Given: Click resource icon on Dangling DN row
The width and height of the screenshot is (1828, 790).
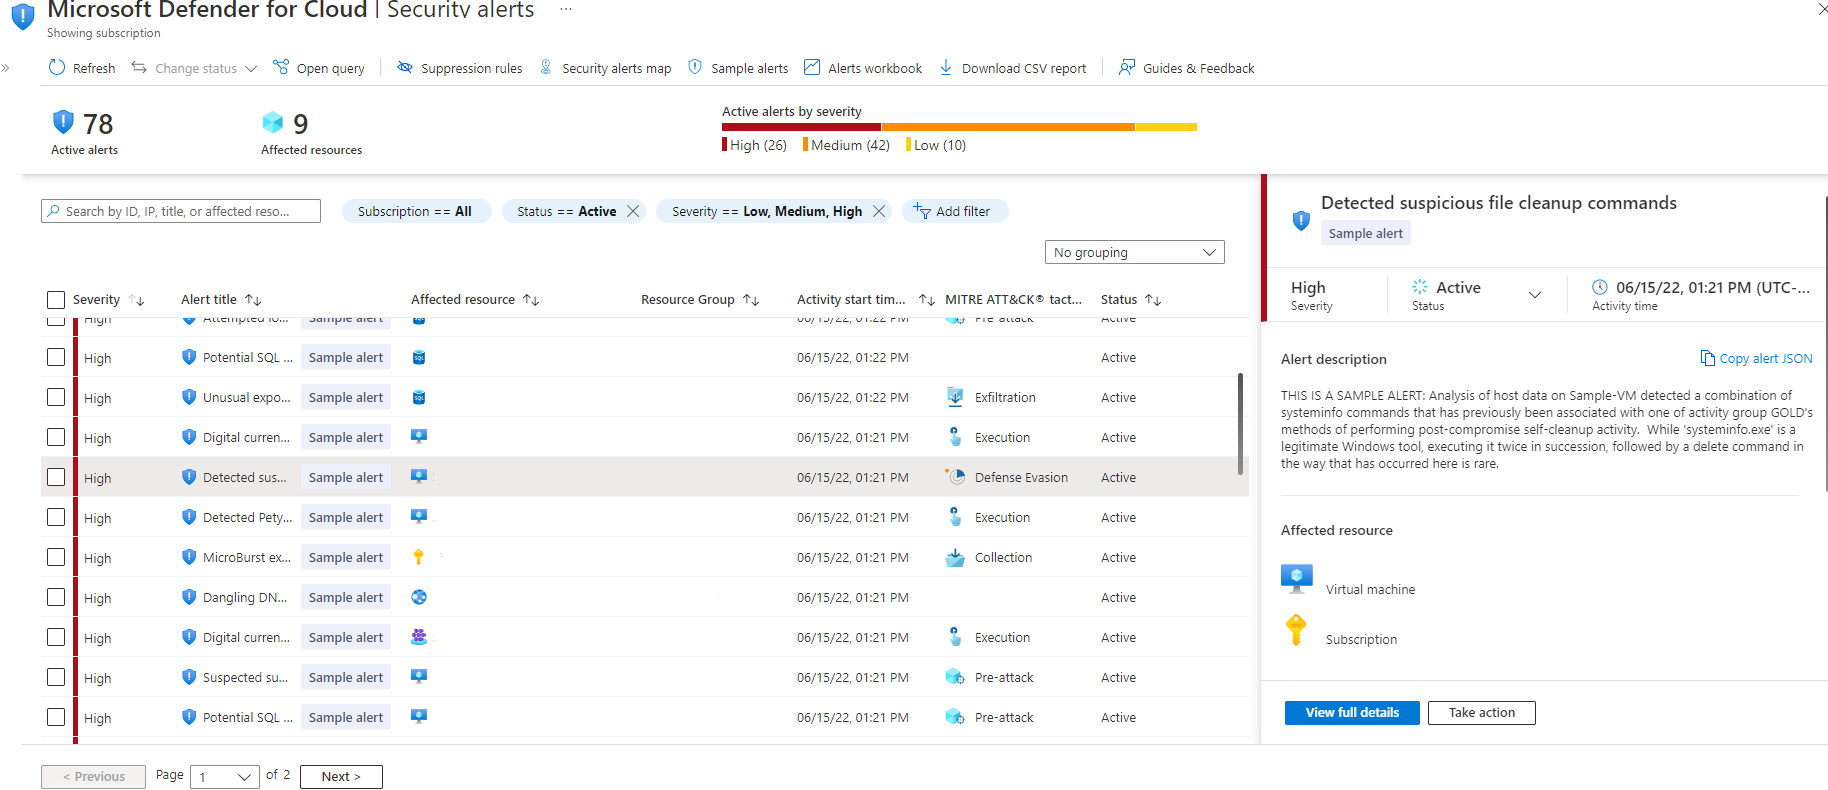Looking at the screenshot, I should (419, 597).
